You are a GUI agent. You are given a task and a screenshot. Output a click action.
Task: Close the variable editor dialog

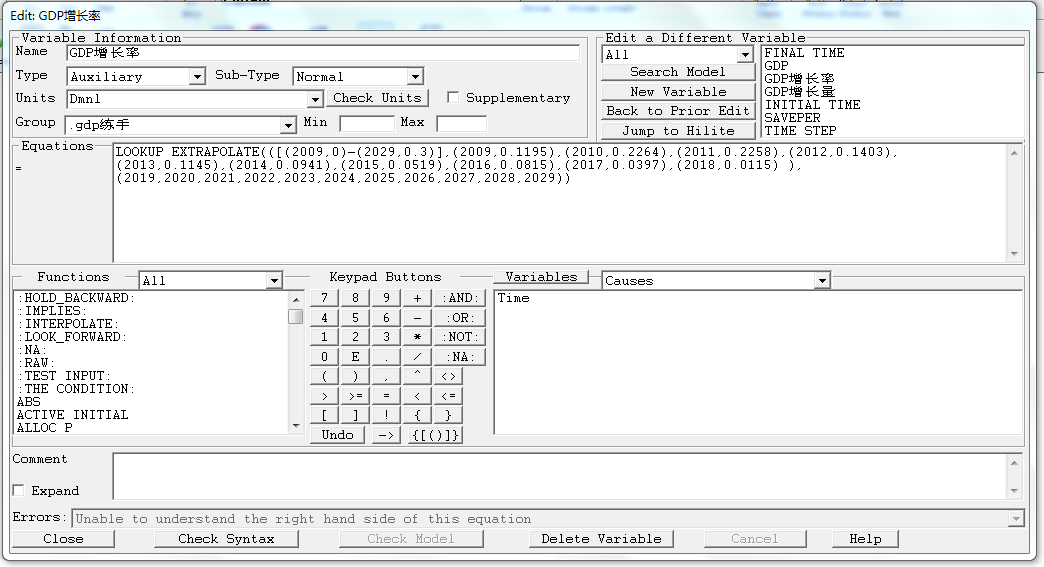tap(63, 539)
